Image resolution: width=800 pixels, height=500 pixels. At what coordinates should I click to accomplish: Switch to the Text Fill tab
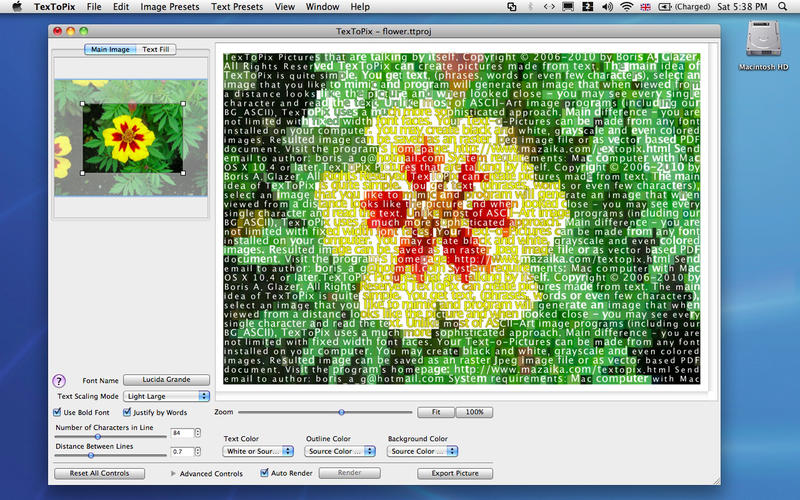coord(155,49)
